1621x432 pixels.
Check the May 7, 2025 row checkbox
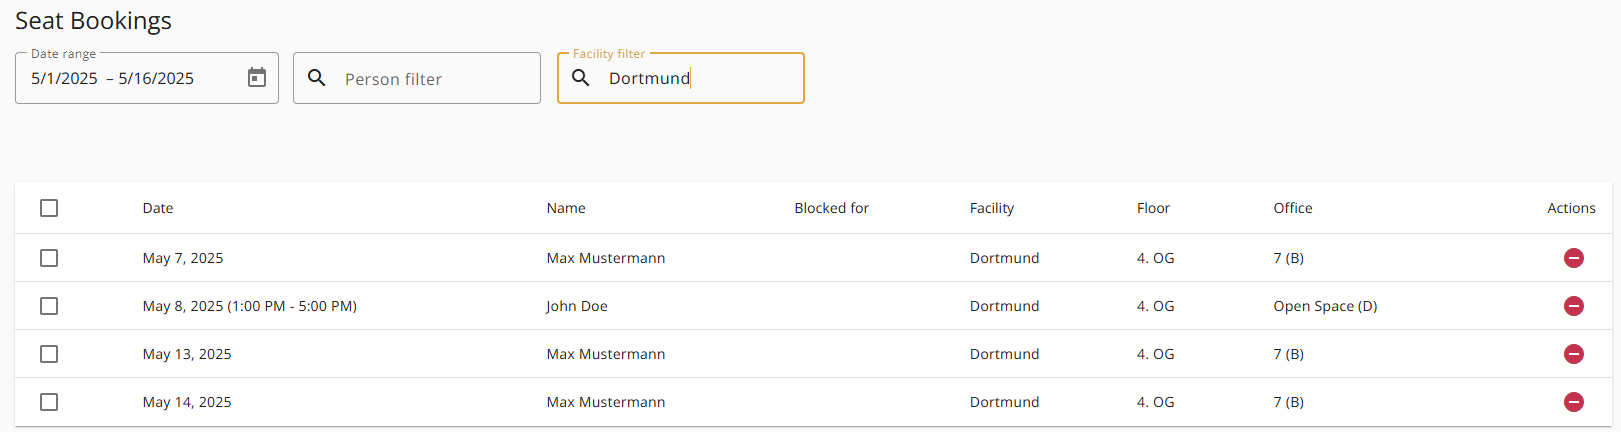coord(49,258)
